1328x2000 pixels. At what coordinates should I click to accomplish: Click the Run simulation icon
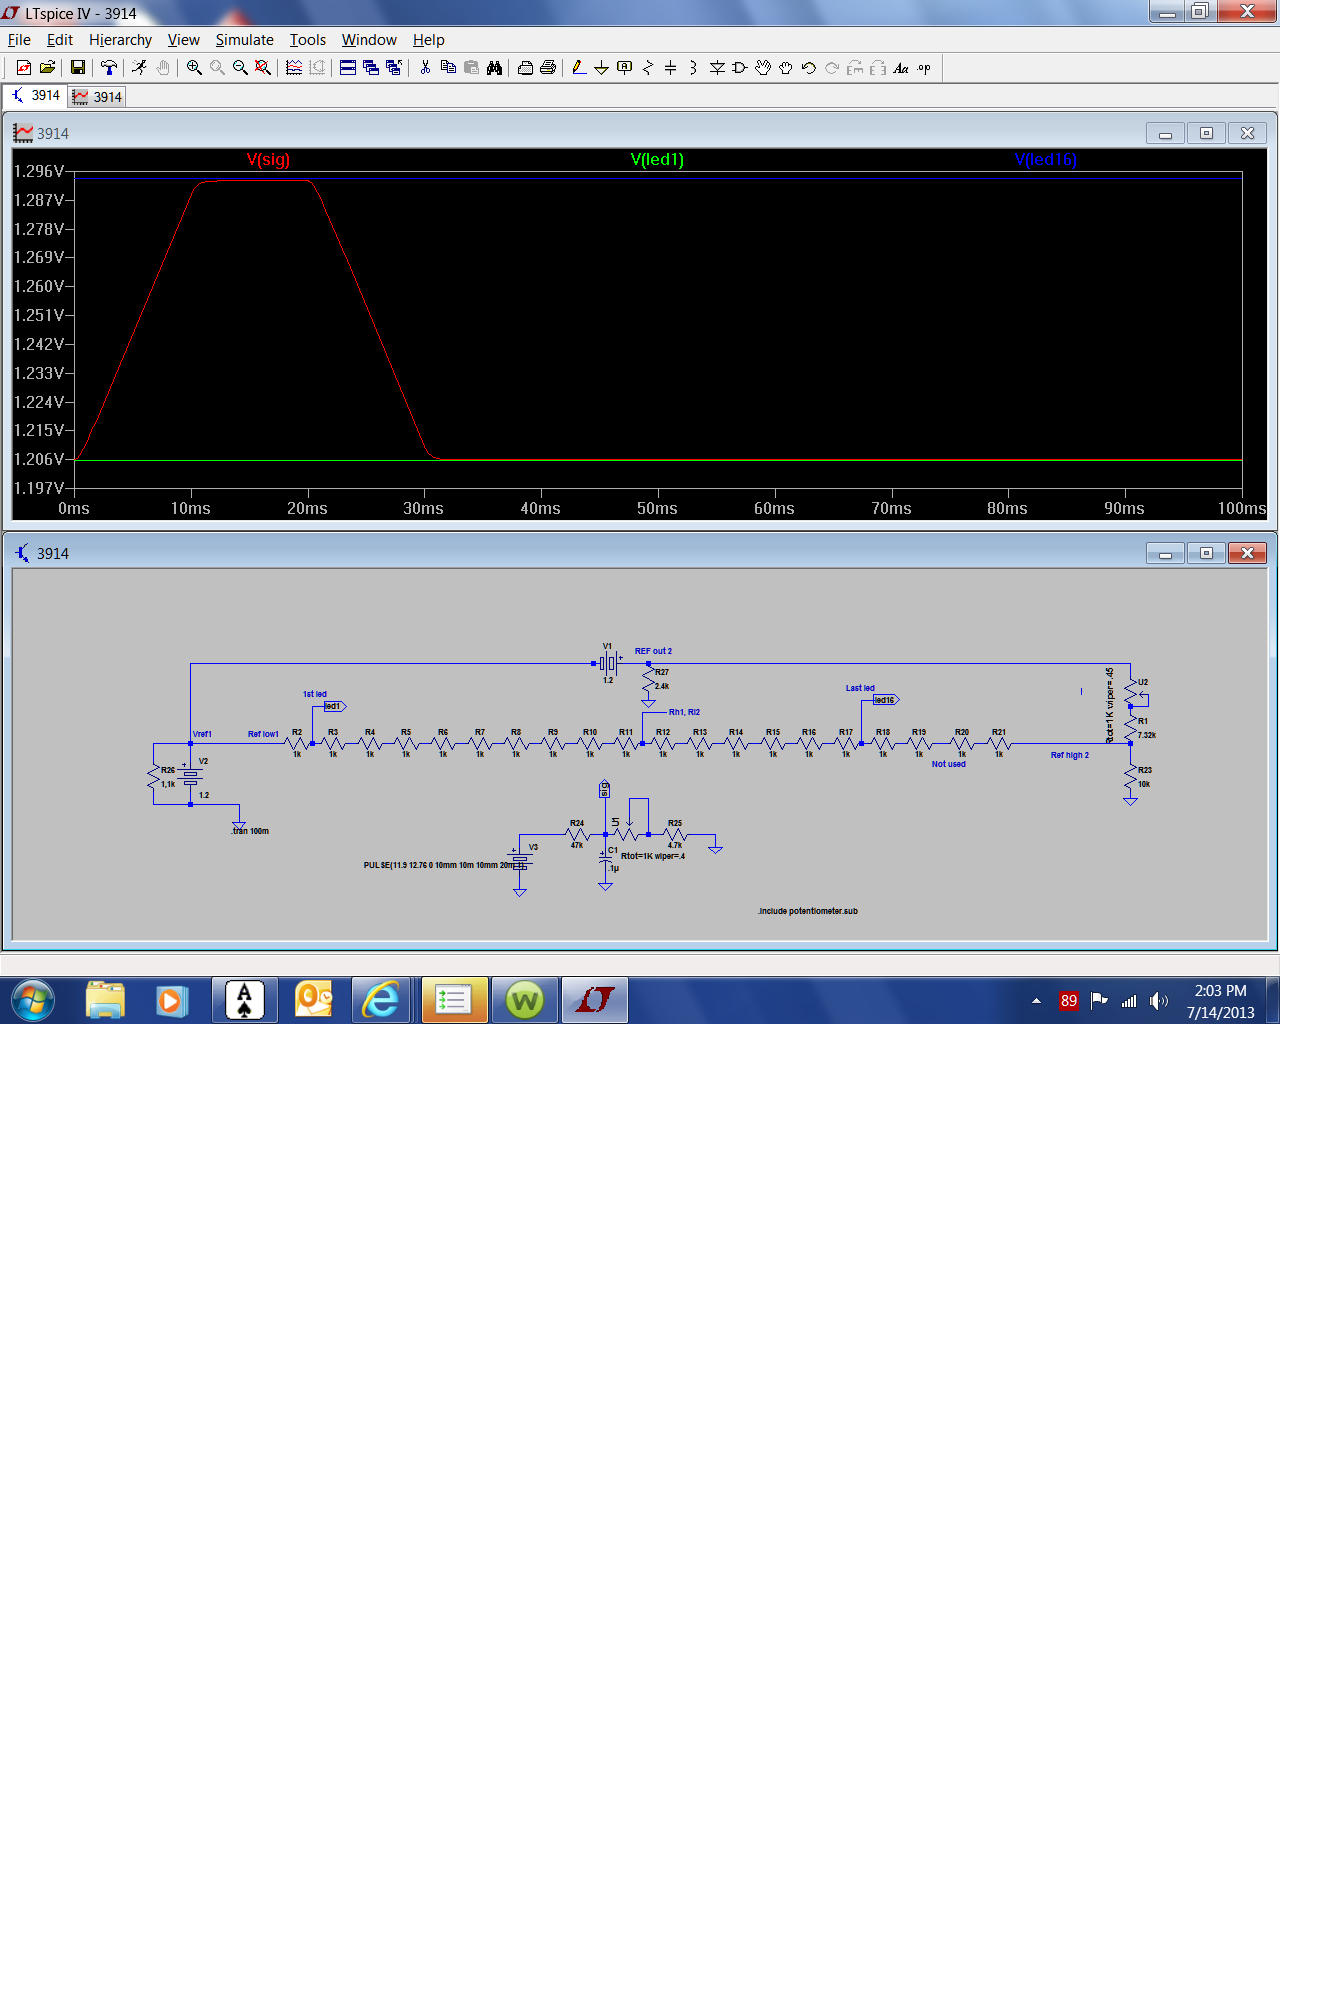139,68
